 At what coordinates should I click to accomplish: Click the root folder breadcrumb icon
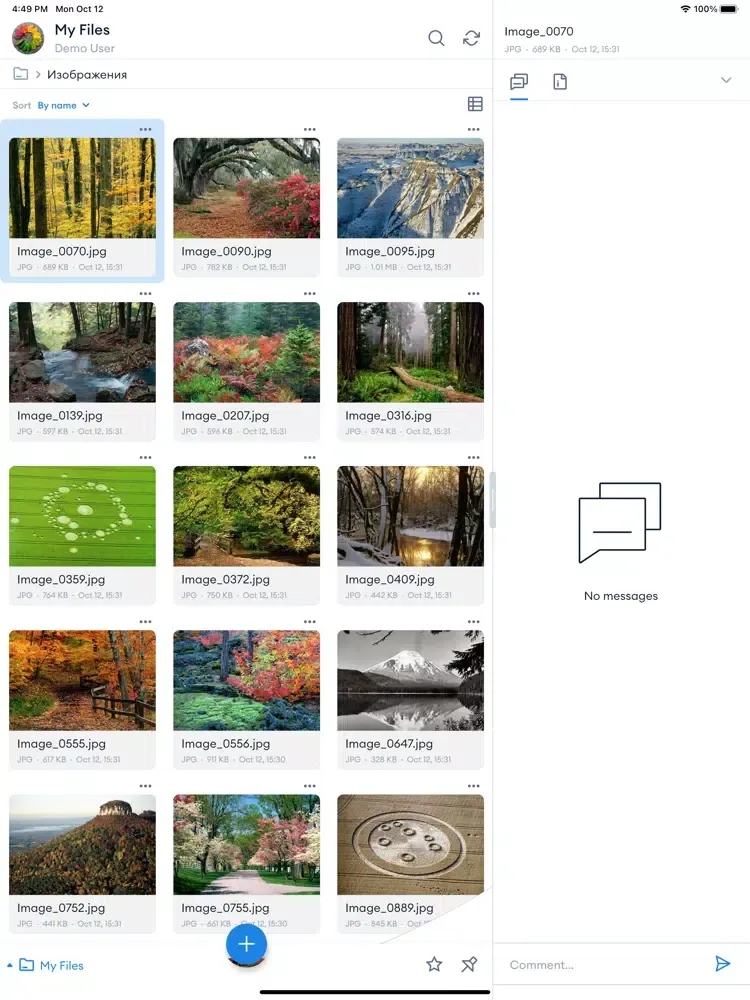(20, 74)
